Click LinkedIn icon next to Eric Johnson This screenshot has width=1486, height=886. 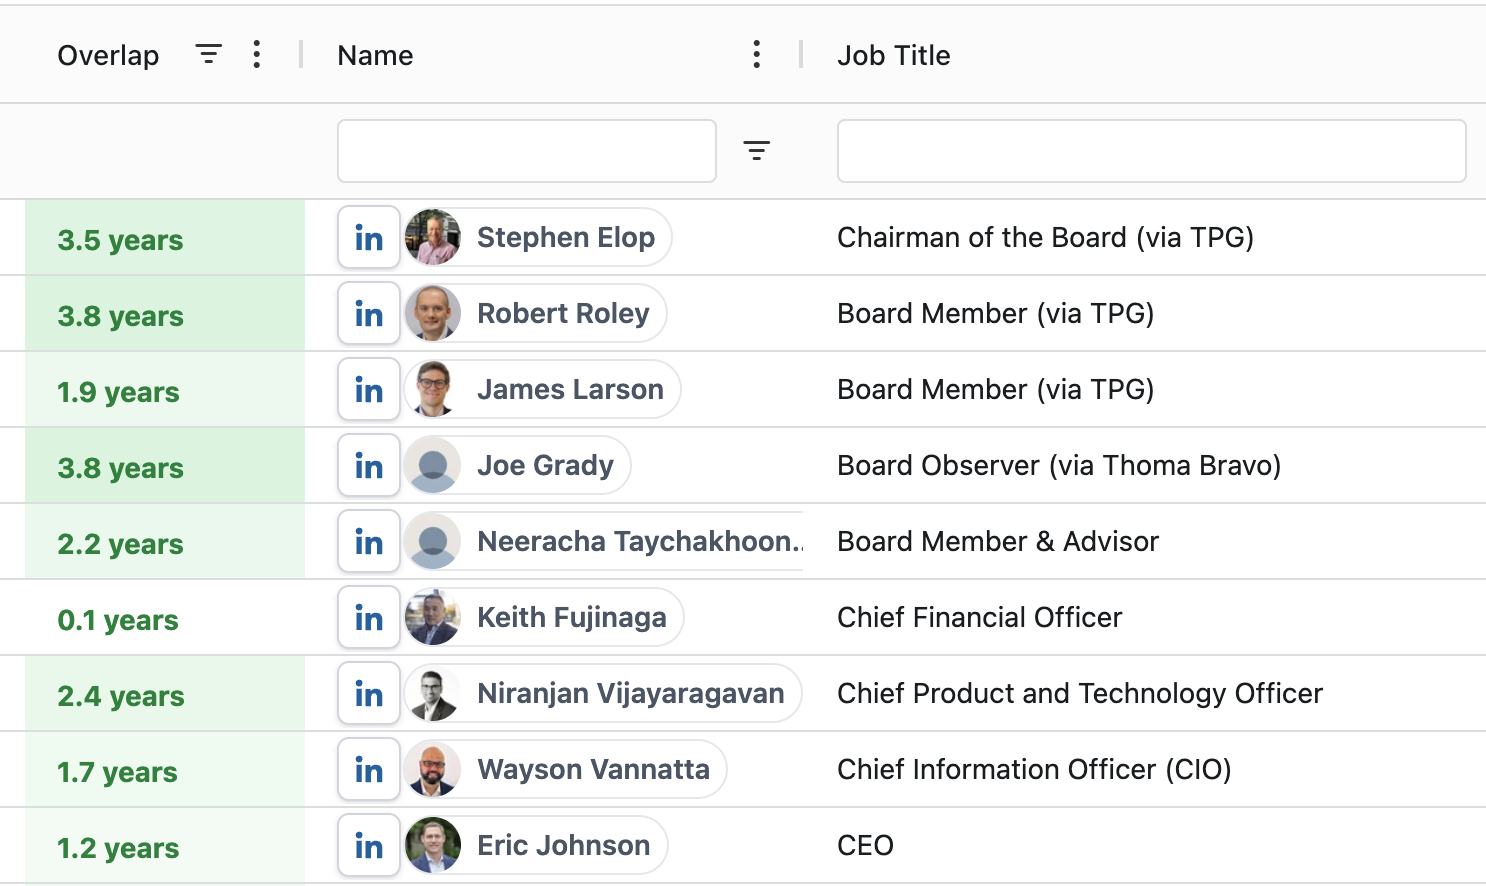point(368,846)
